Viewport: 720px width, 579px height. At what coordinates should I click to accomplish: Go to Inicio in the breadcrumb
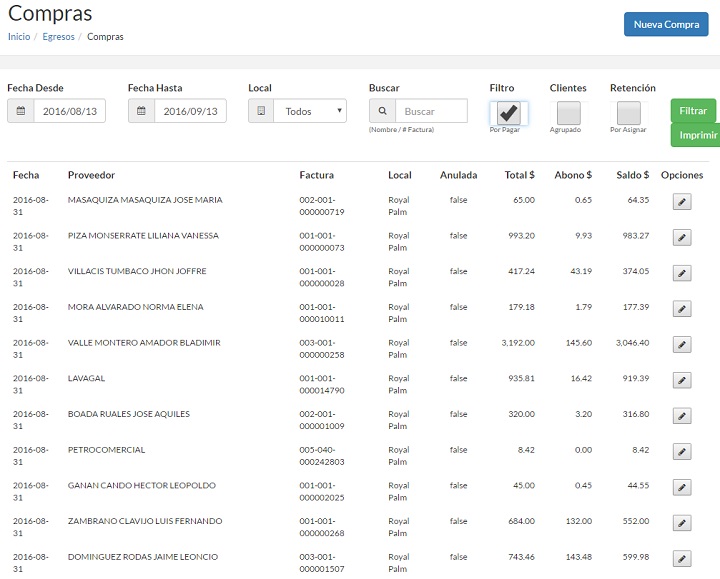[19, 37]
